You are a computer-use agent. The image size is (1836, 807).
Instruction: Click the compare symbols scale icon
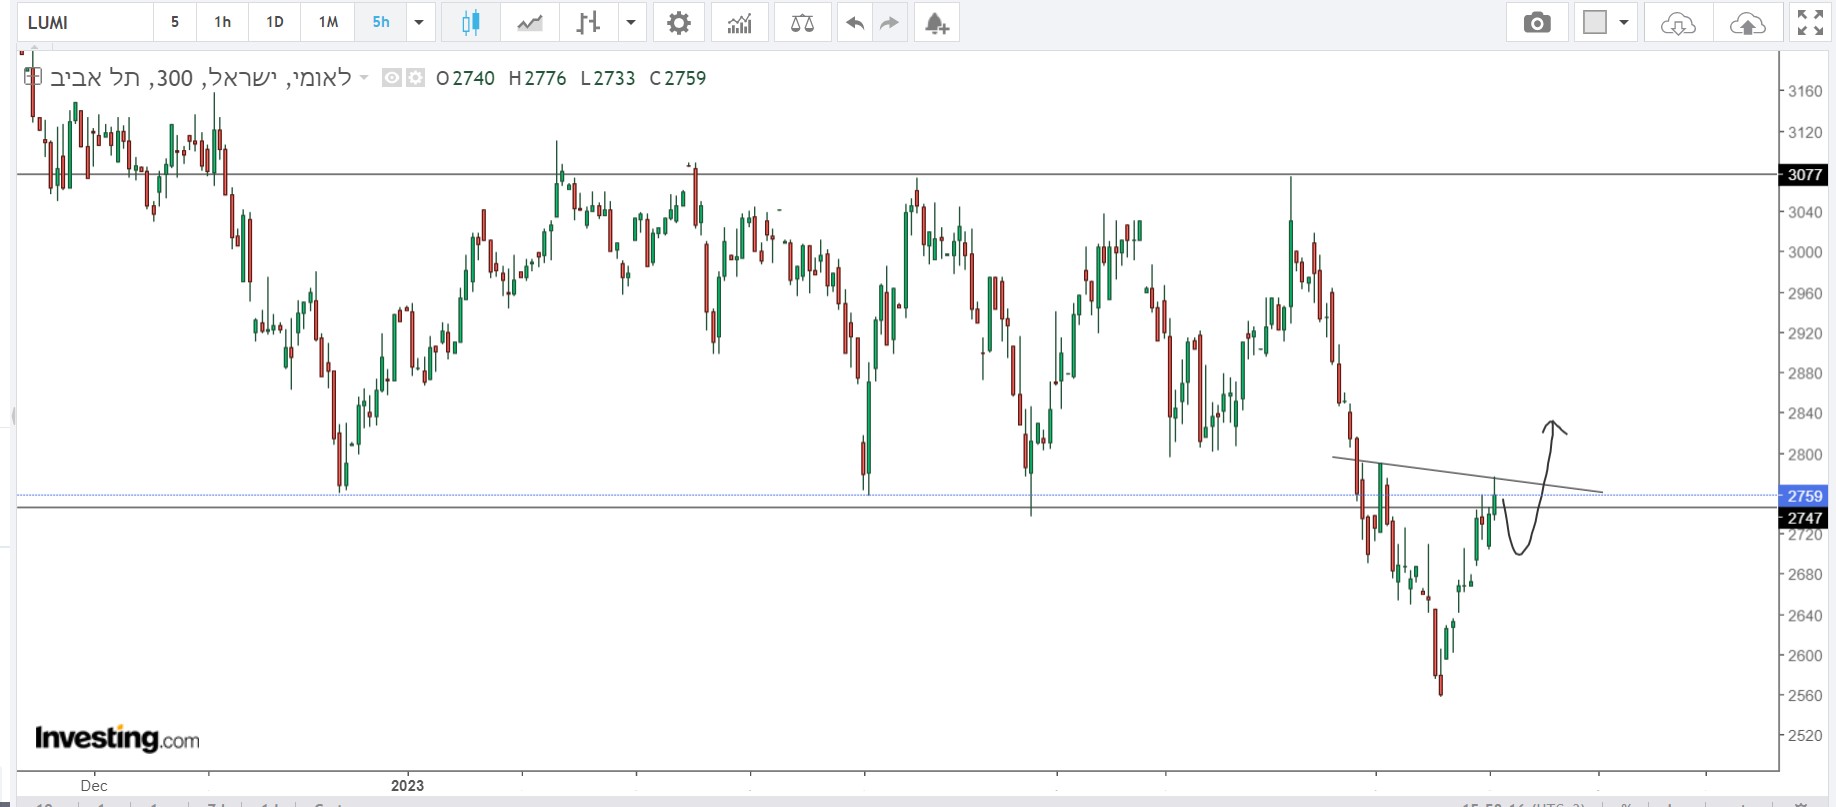pyautogui.click(x=802, y=22)
